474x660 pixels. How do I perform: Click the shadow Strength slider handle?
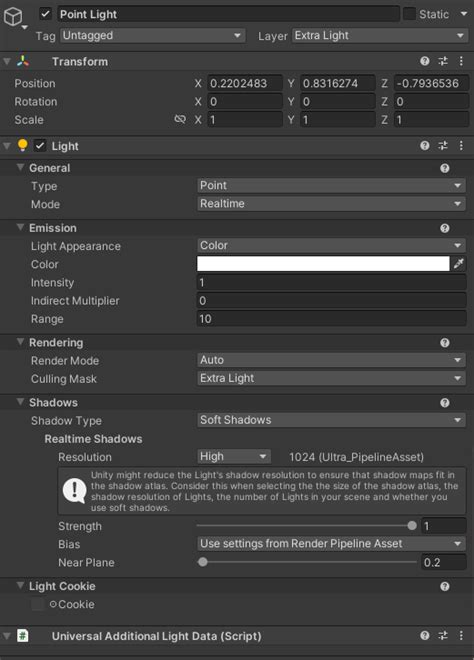tap(412, 525)
